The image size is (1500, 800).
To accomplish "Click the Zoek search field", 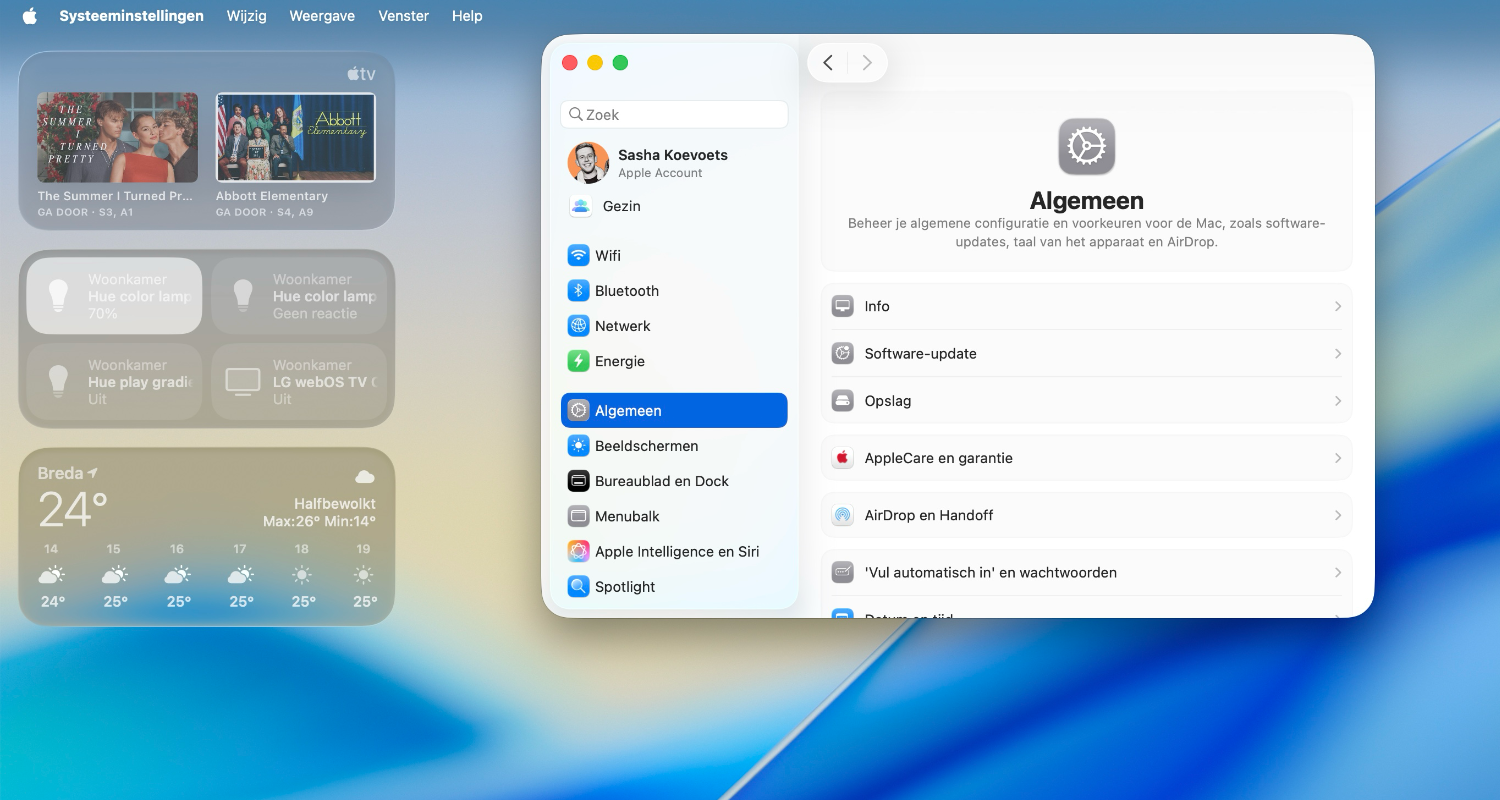I will [674, 114].
